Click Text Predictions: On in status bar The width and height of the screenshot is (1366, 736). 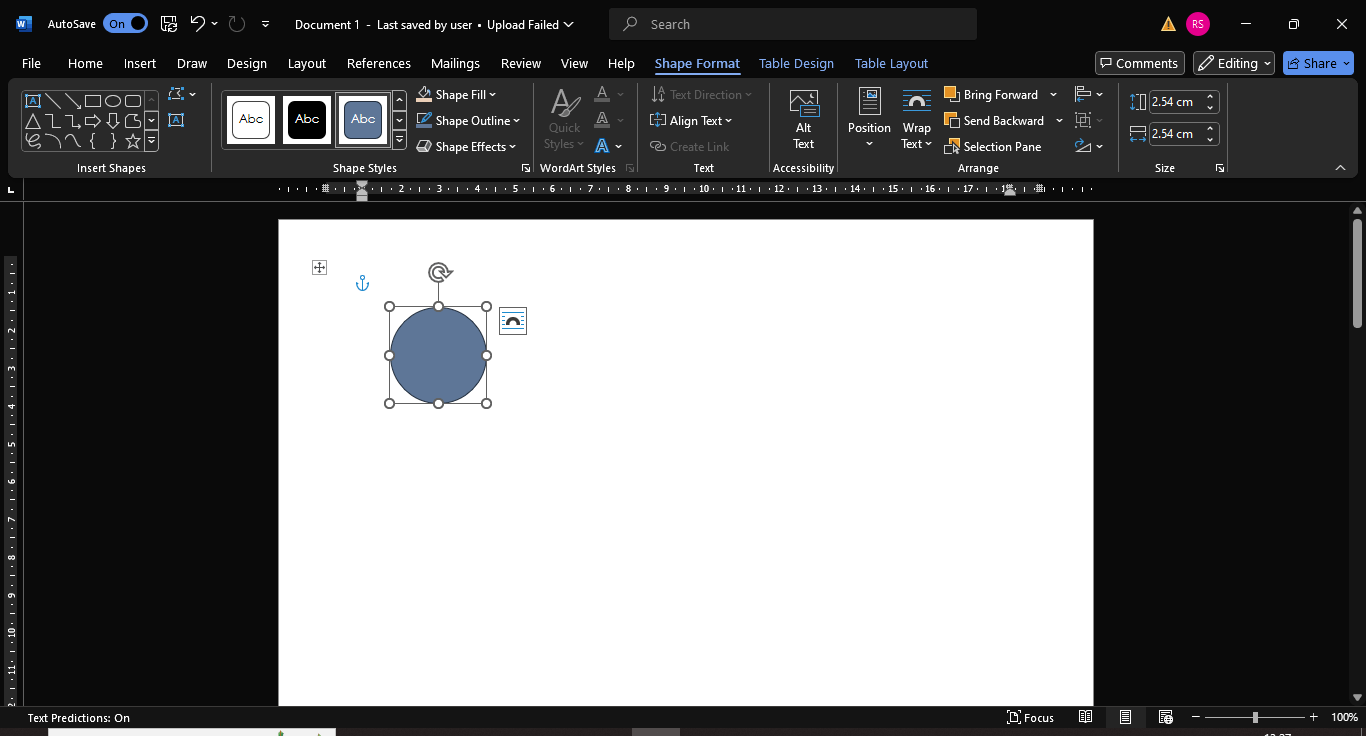tap(79, 717)
